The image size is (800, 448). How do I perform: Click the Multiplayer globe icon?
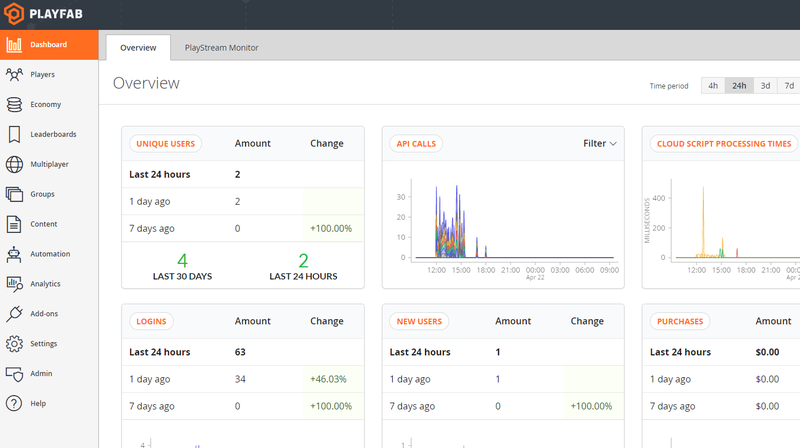(x=14, y=164)
